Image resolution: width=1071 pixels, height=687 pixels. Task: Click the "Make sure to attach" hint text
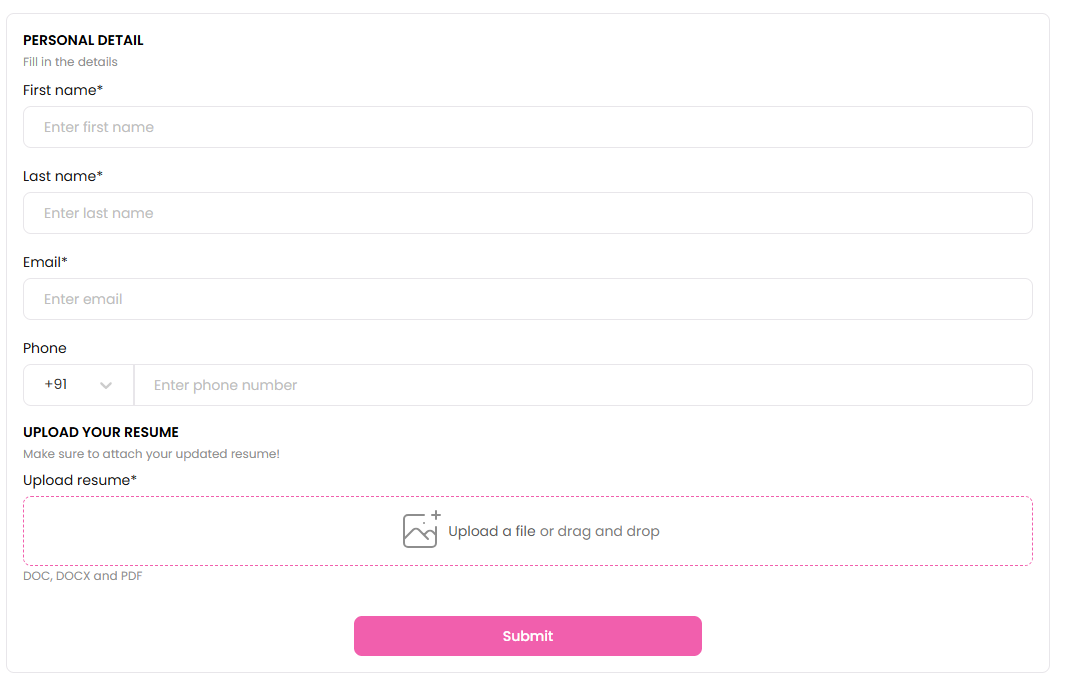tap(151, 454)
